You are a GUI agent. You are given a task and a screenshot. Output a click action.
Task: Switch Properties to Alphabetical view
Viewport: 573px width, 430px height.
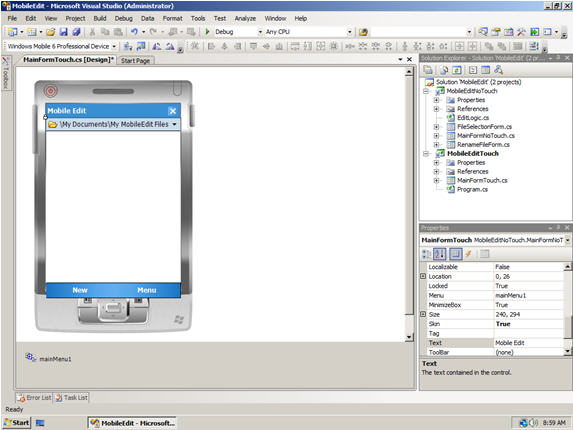point(440,254)
